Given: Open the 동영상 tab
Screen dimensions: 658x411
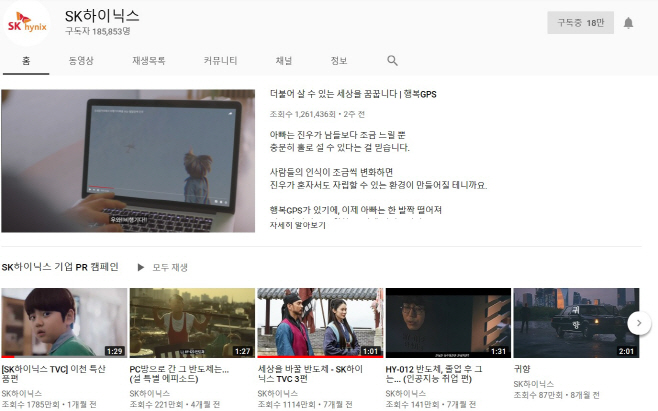Looking at the screenshot, I should tap(81, 61).
